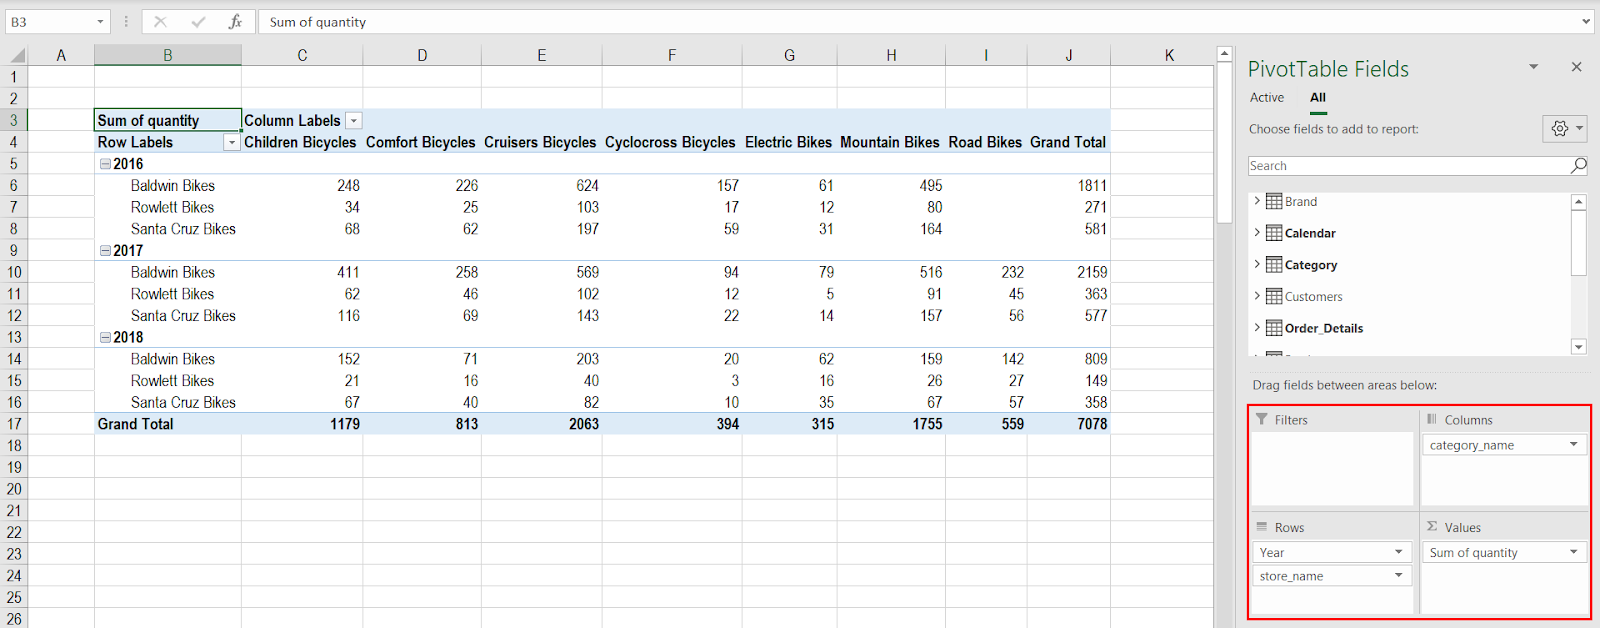Click the Enter checkmark icon in formula bar
This screenshot has height=628, width=1600.
198,21
